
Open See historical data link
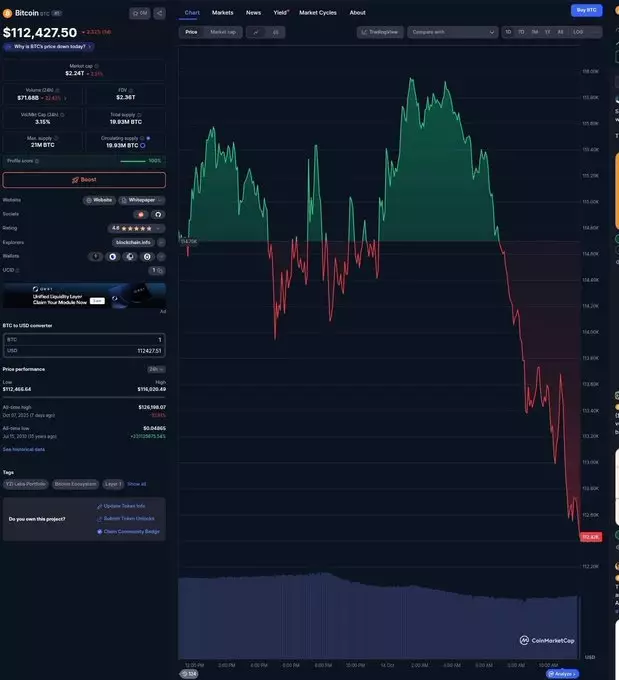pos(23,449)
